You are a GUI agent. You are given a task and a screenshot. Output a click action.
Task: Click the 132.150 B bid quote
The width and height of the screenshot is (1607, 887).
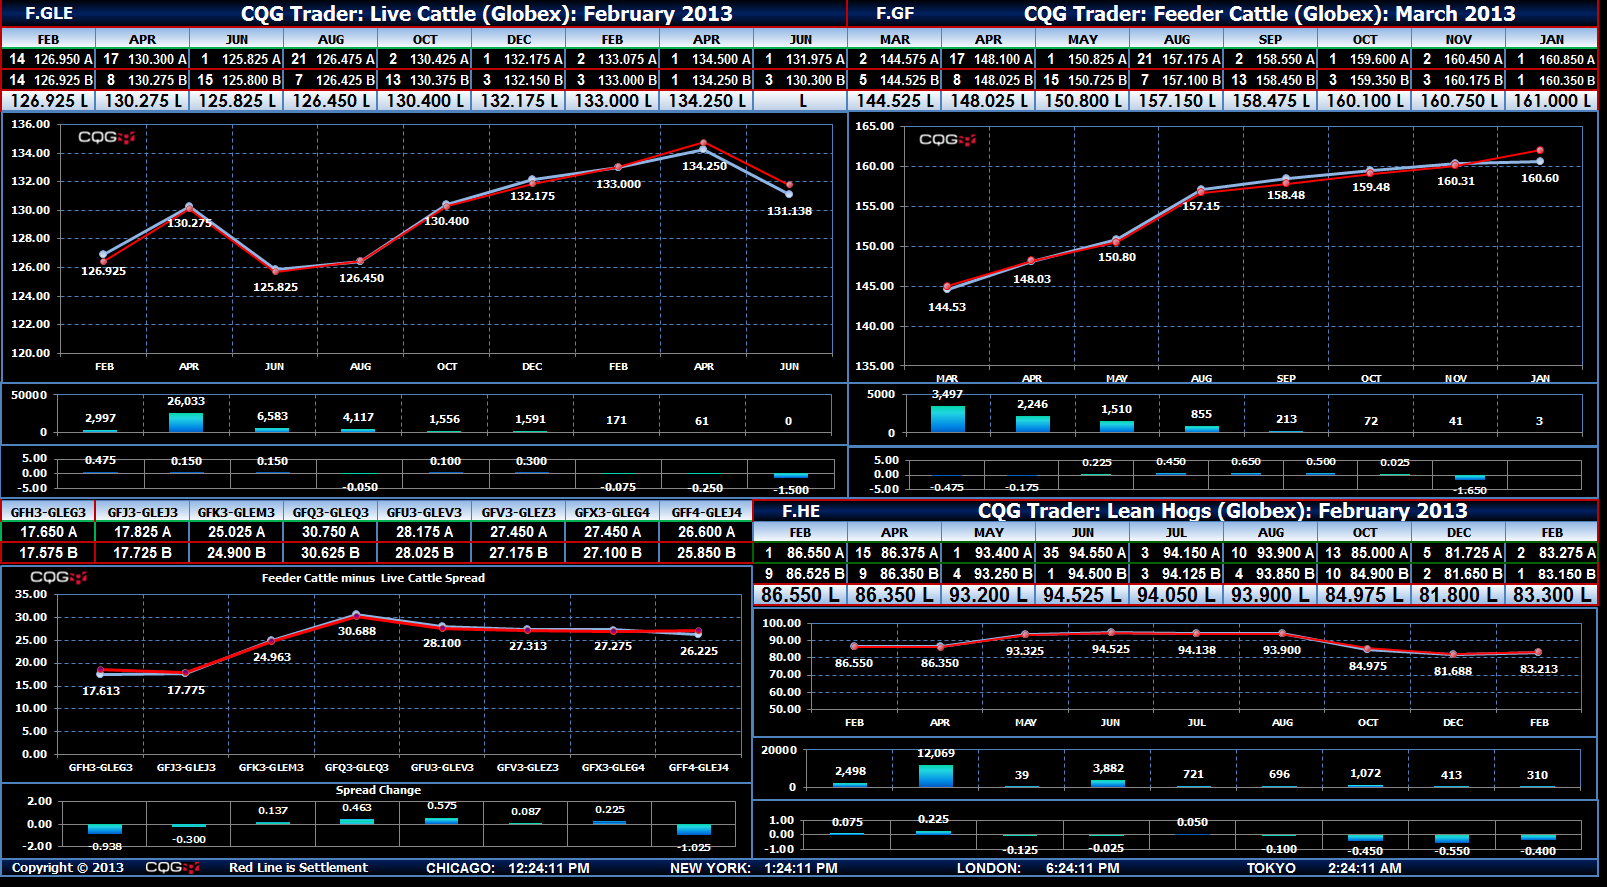[533, 80]
